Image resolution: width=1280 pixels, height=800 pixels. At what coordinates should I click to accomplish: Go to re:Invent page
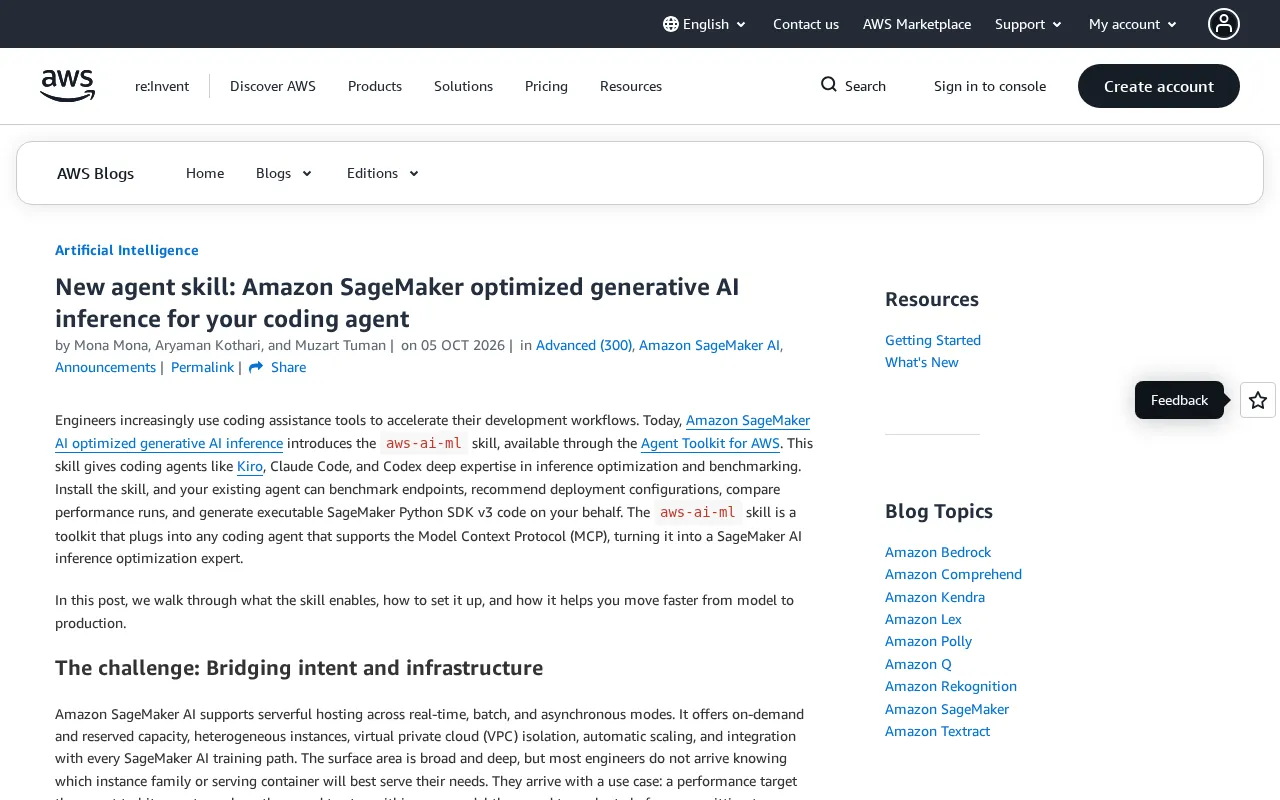(162, 86)
